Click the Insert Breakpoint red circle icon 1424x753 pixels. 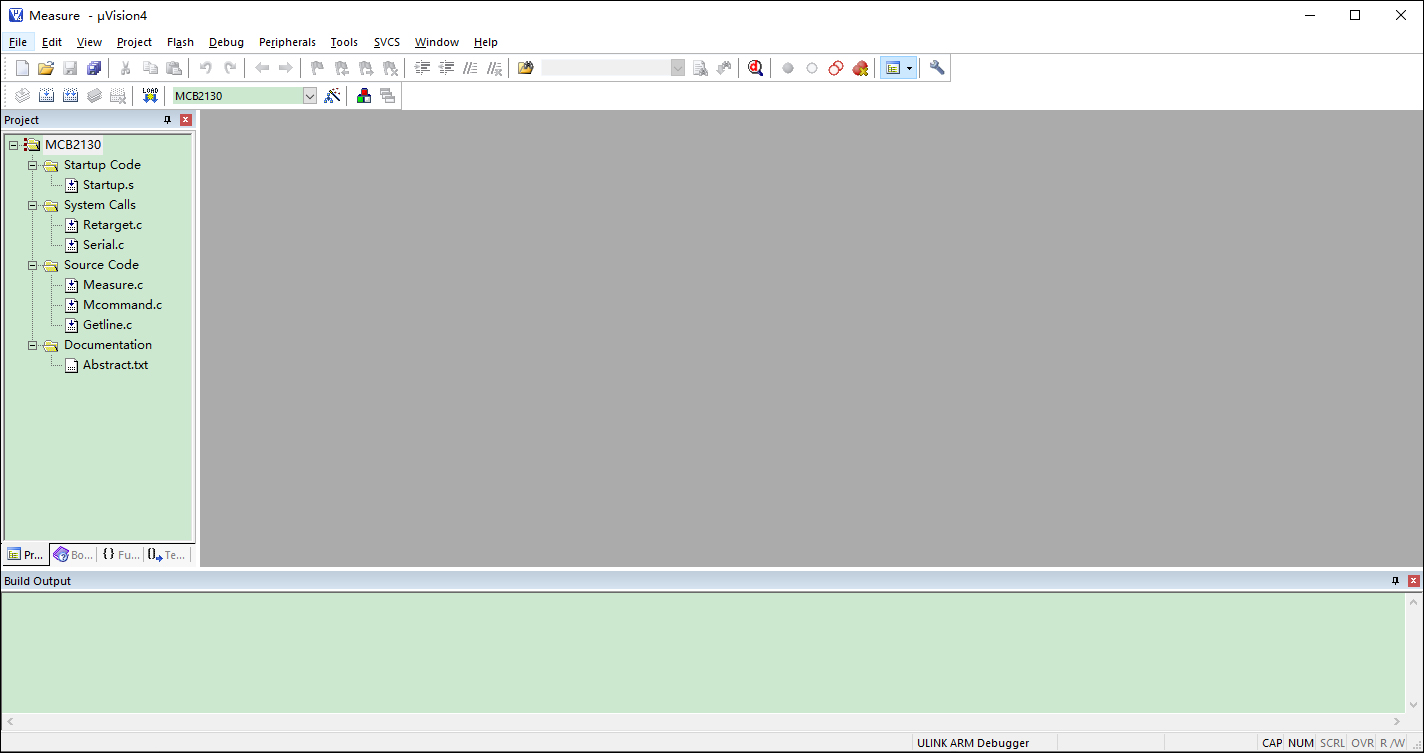[788, 68]
